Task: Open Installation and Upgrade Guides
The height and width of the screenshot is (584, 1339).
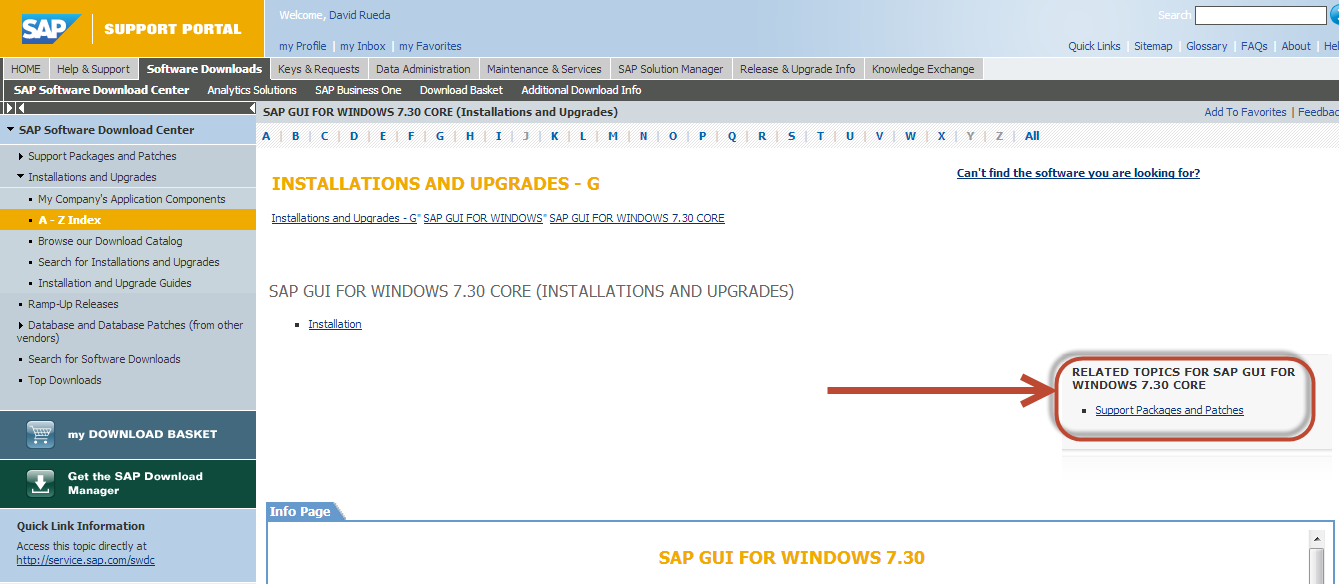Action: tap(115, 283)
